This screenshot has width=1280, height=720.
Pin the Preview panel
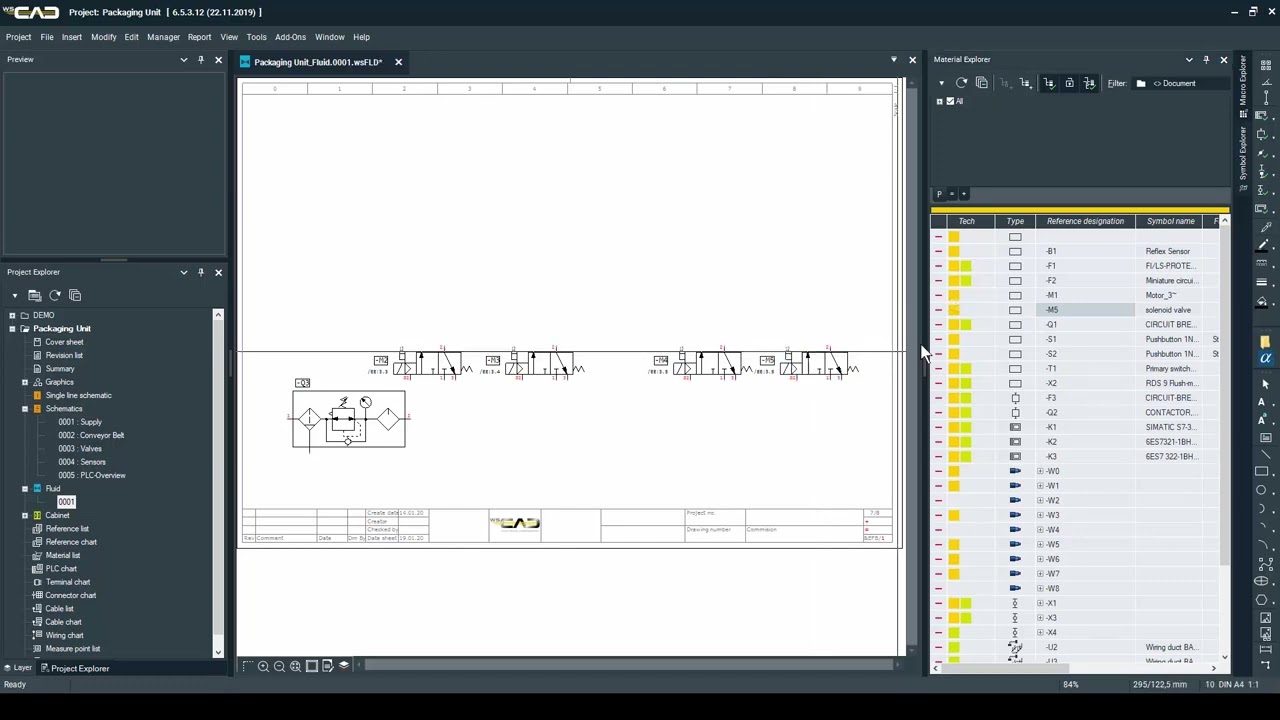pos(200,59)
